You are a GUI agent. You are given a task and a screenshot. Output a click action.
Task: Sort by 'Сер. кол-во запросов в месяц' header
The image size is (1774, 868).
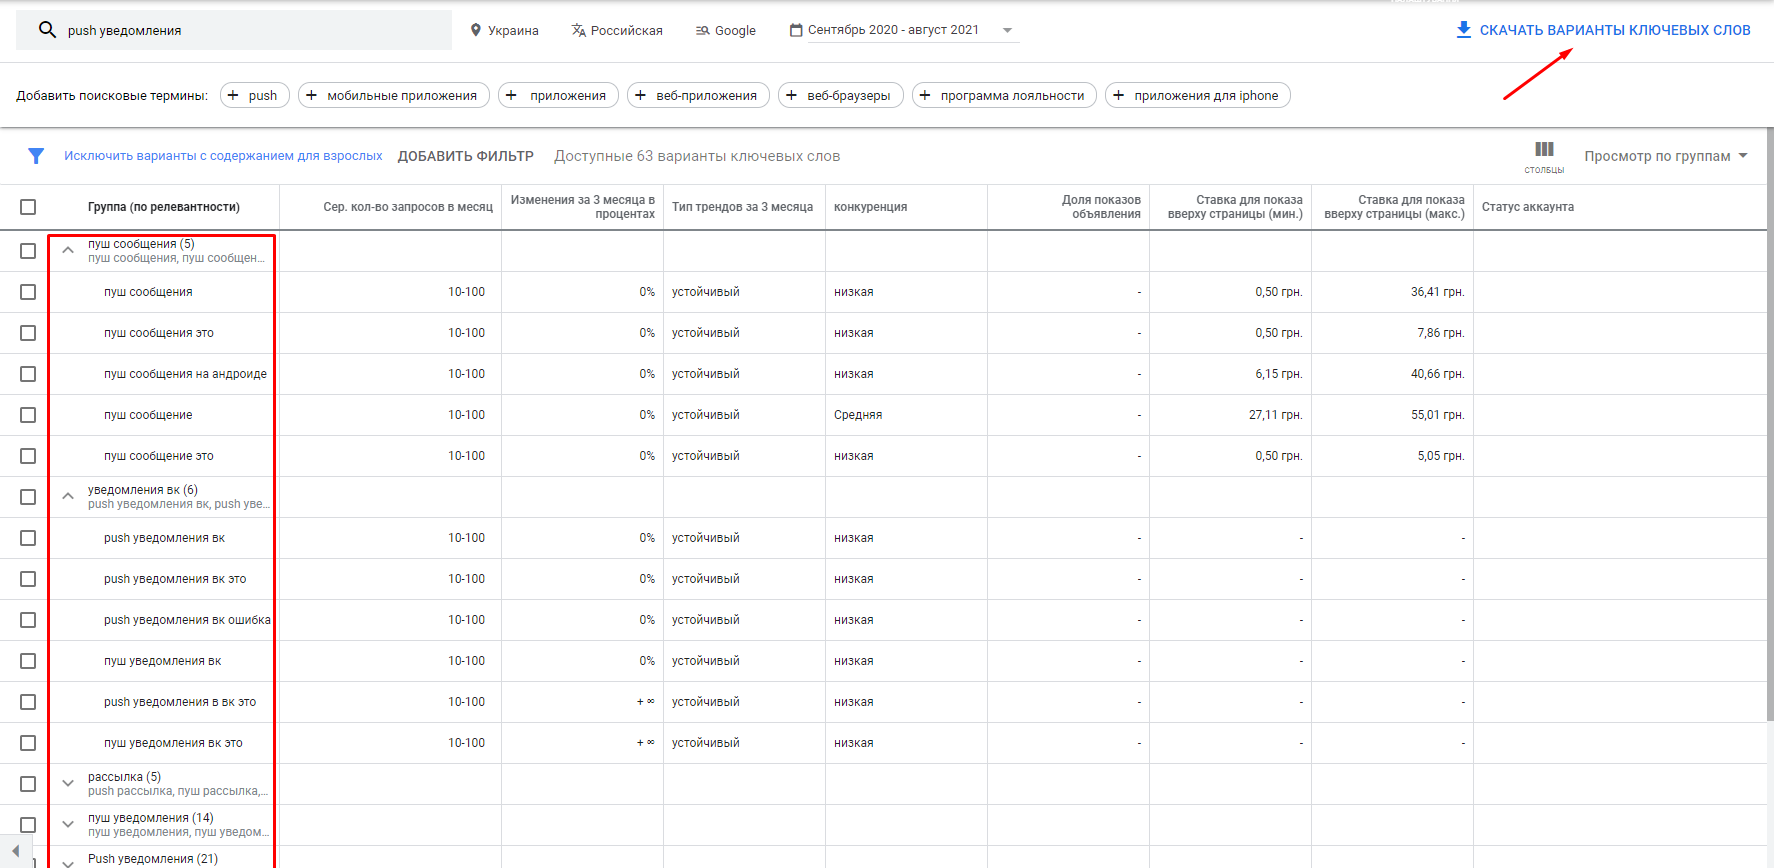407,207
